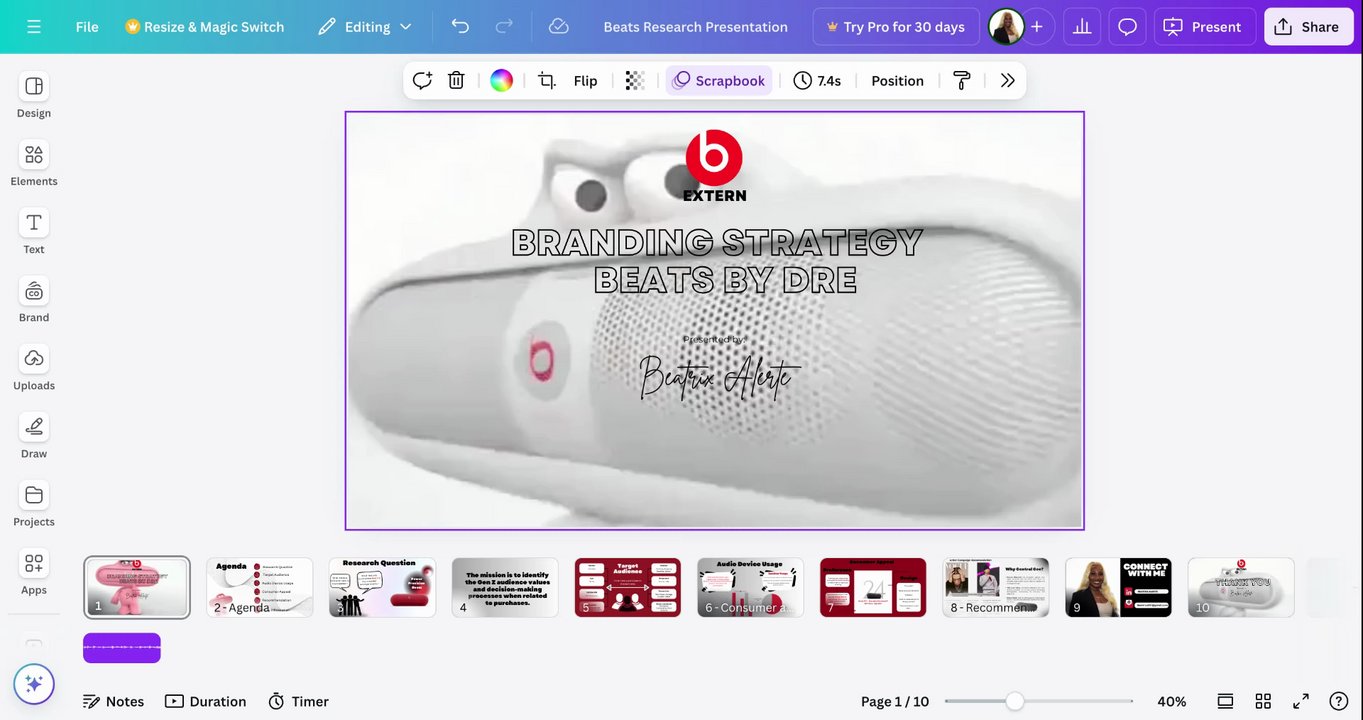Select slide 6 Consumer thumbnail
Screen dimensions: 1363x720
[x=751, y=587]
